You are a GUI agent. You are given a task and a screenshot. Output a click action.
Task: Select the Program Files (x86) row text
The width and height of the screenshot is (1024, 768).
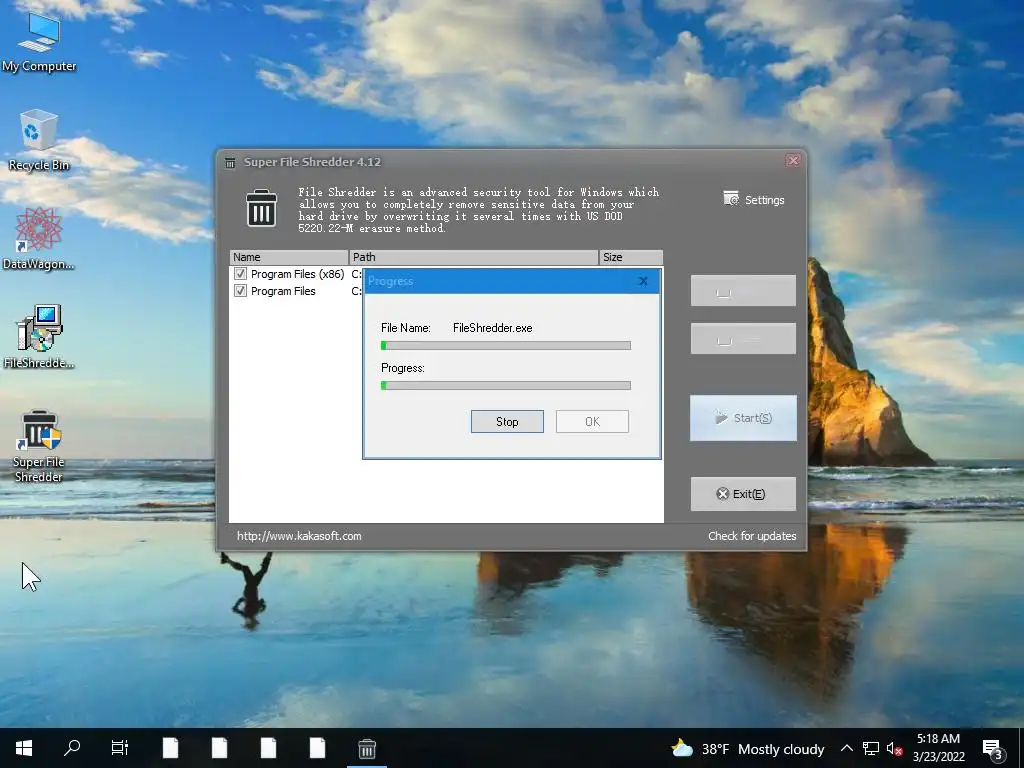297,274
